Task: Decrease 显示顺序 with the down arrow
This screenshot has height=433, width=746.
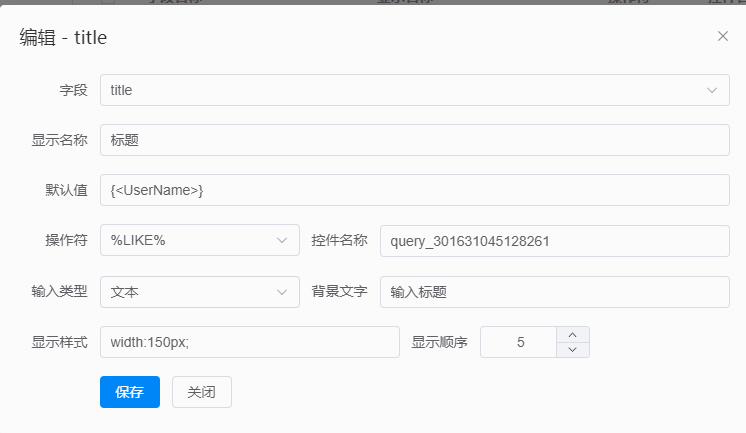Action: tap(573, 350)
